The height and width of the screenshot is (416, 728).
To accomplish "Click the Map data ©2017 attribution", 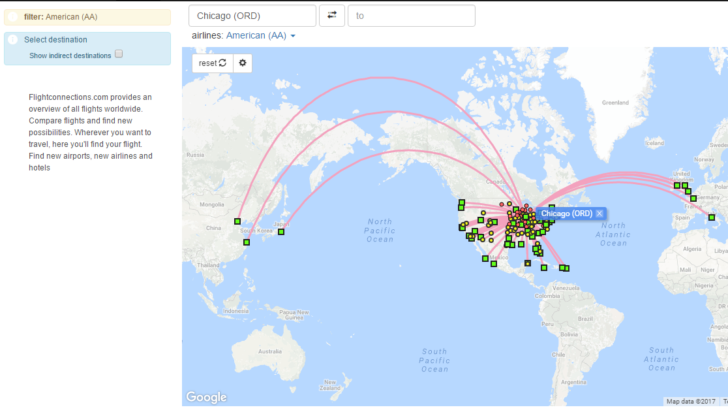I will coord(691,401).
